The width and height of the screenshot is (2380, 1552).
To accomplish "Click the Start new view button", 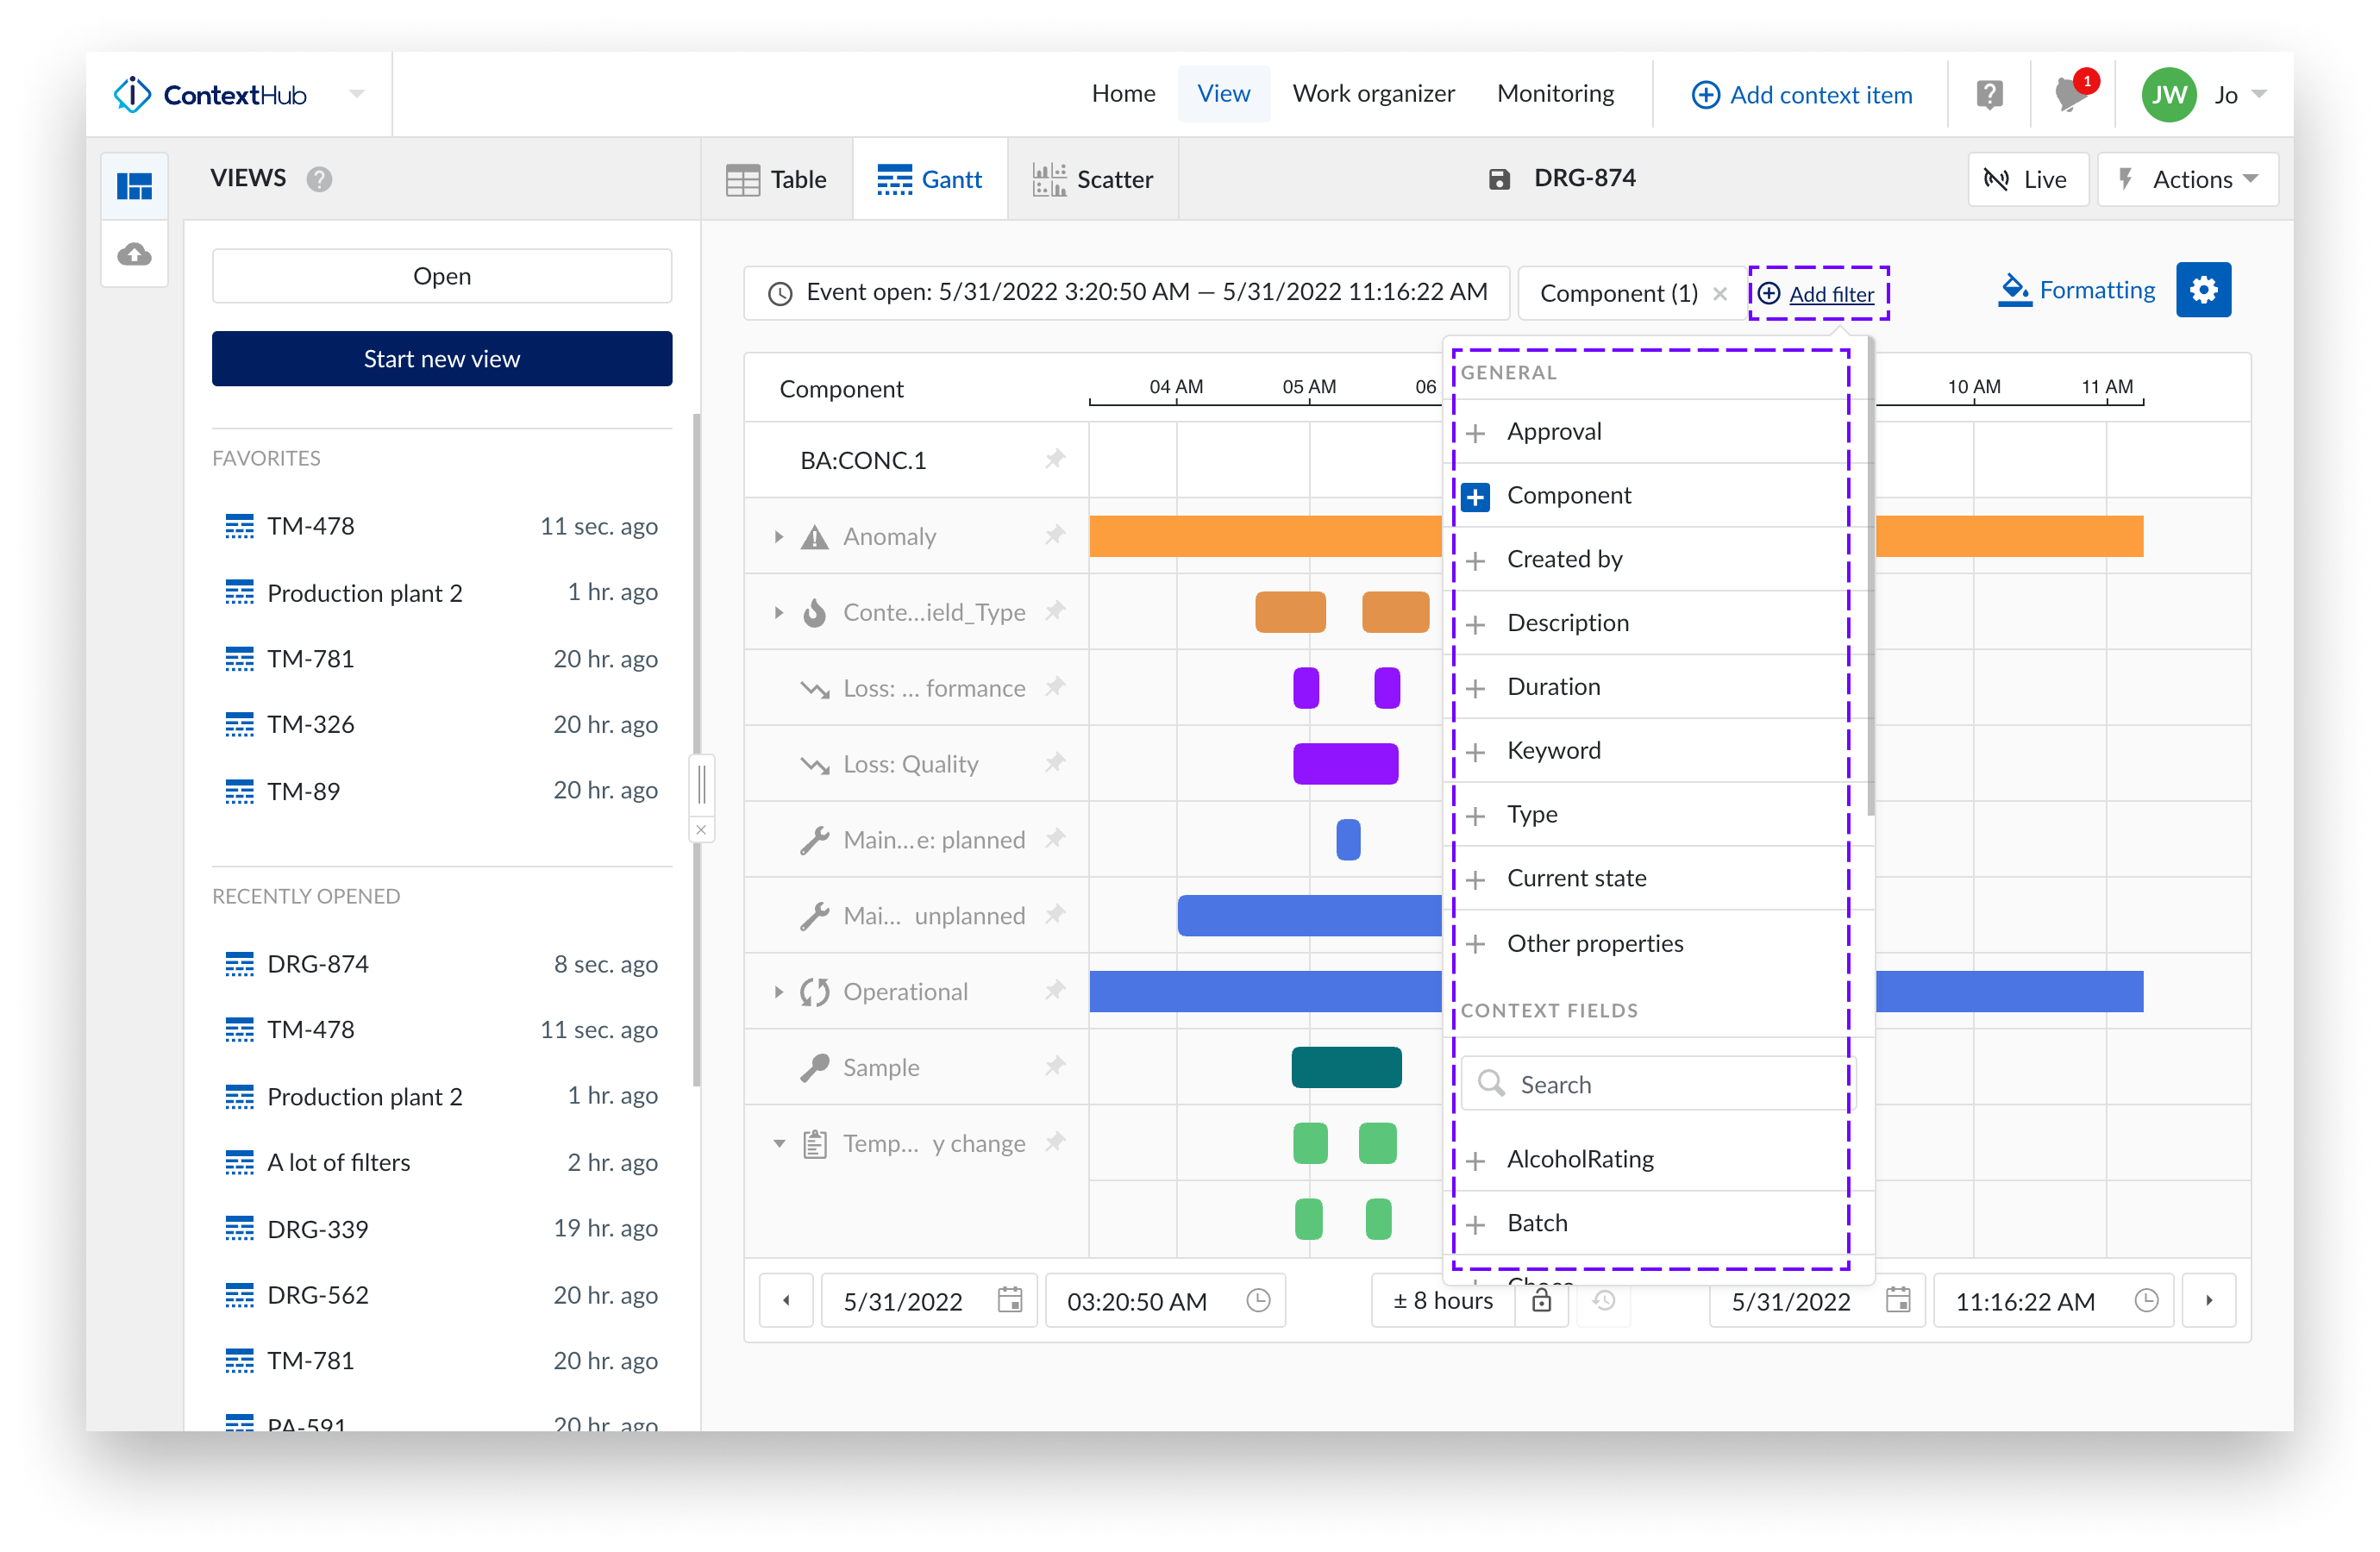I will [441, 359].
